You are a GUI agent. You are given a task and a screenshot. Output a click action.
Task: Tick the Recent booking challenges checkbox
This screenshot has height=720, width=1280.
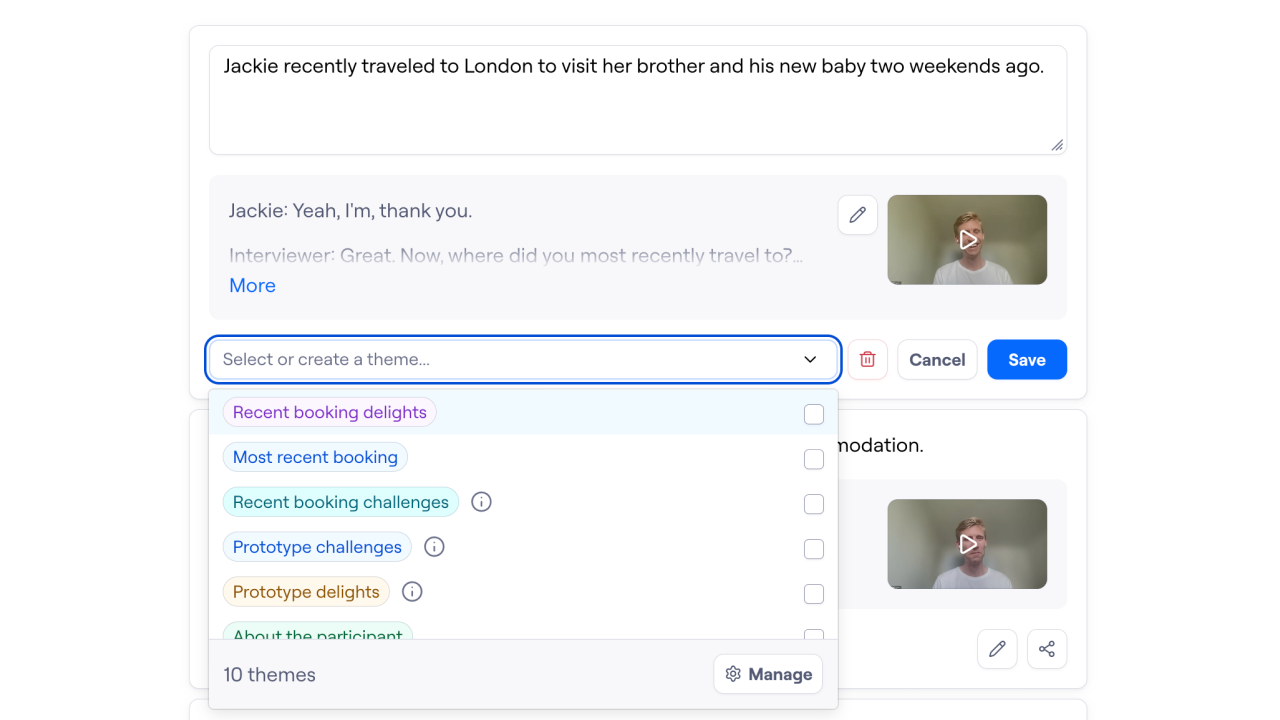coord(814,504)
